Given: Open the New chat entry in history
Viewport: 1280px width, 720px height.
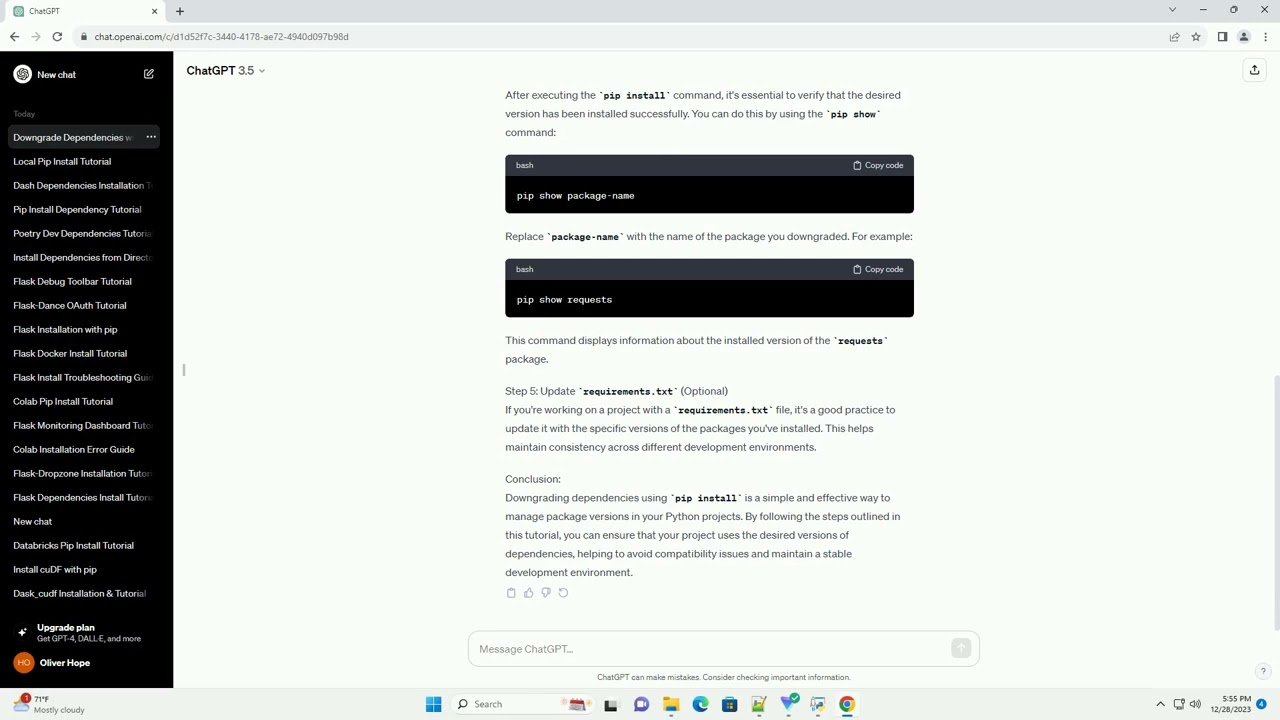Looking at the screenshot, I should pos(86,521).
